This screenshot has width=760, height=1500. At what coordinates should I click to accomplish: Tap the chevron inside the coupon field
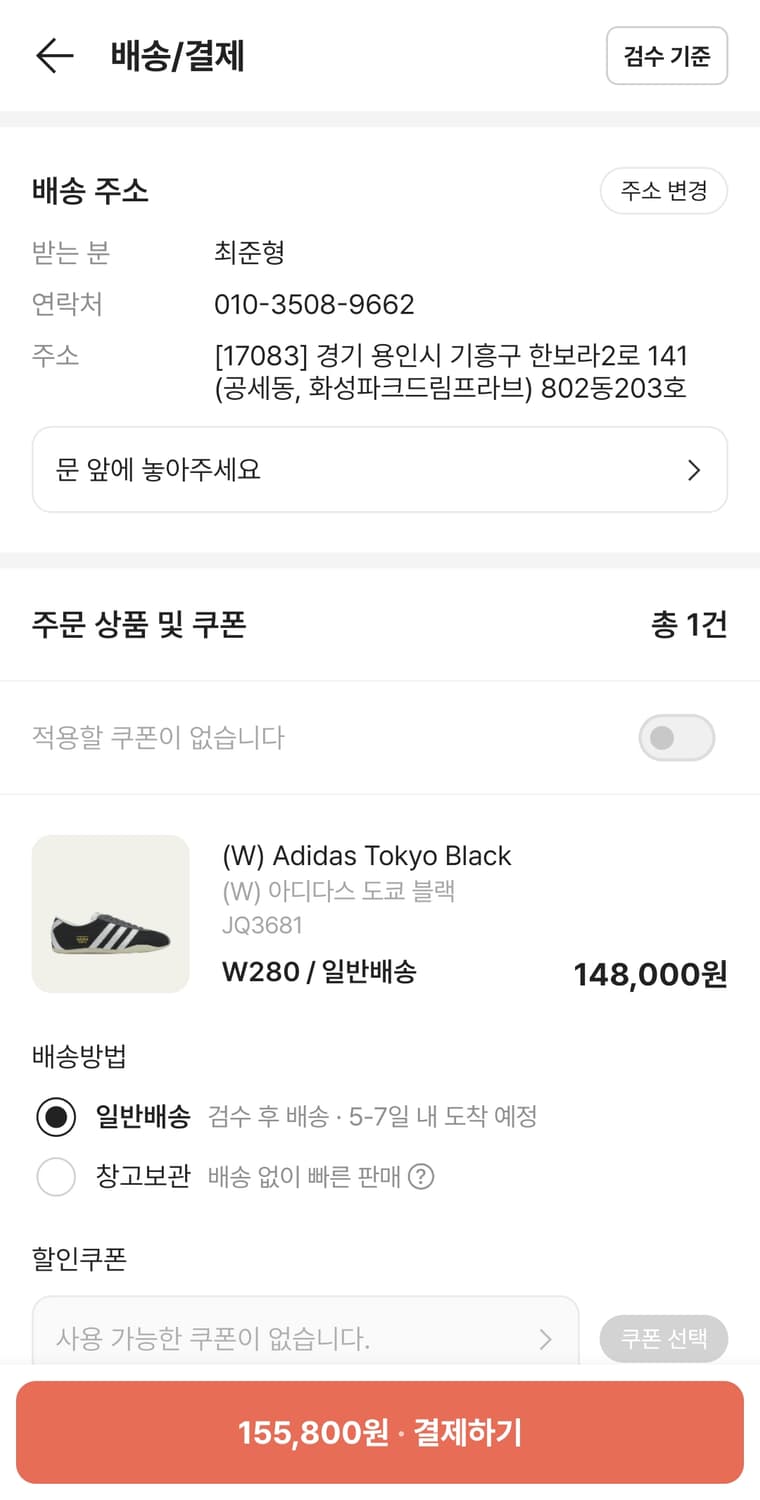point(545,1339)
